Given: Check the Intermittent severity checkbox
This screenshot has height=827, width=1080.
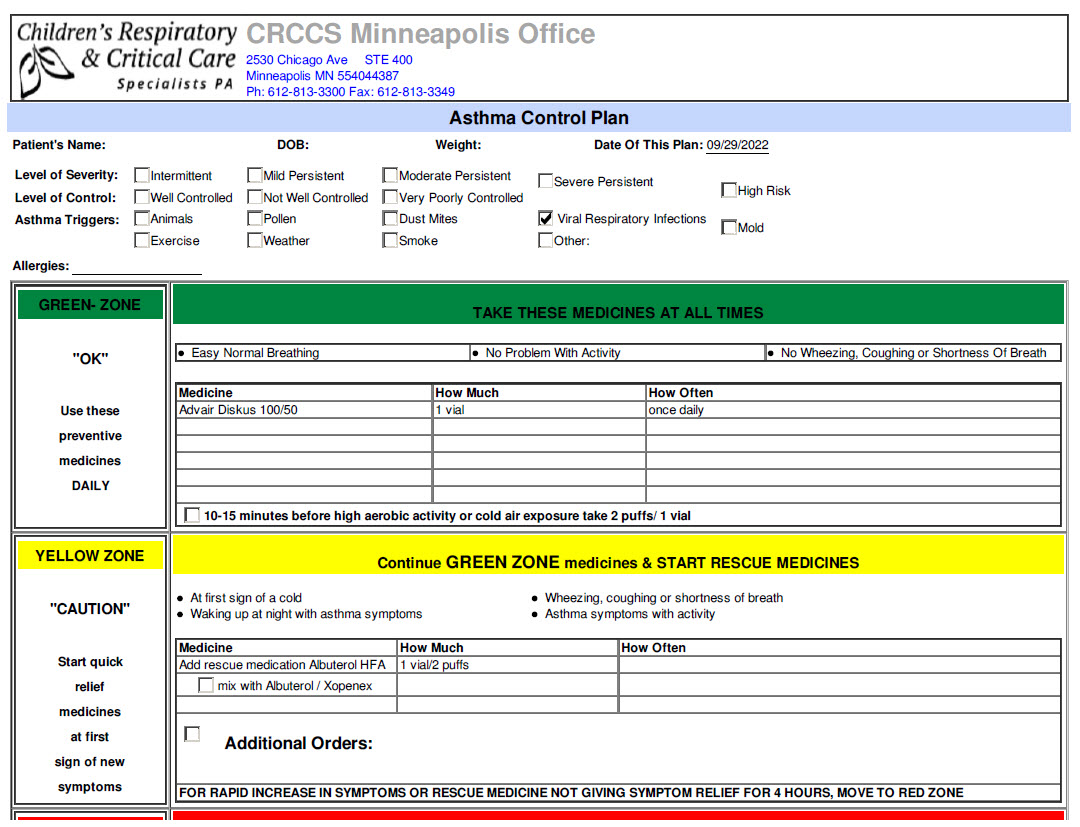Looking at the screenshot, I should pyautogui.click(x=142, y=176).
